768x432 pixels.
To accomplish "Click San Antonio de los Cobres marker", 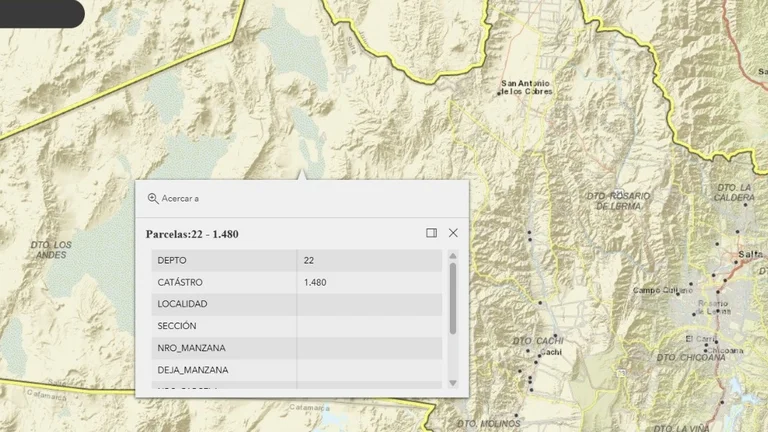I will [x=499, y=93].
